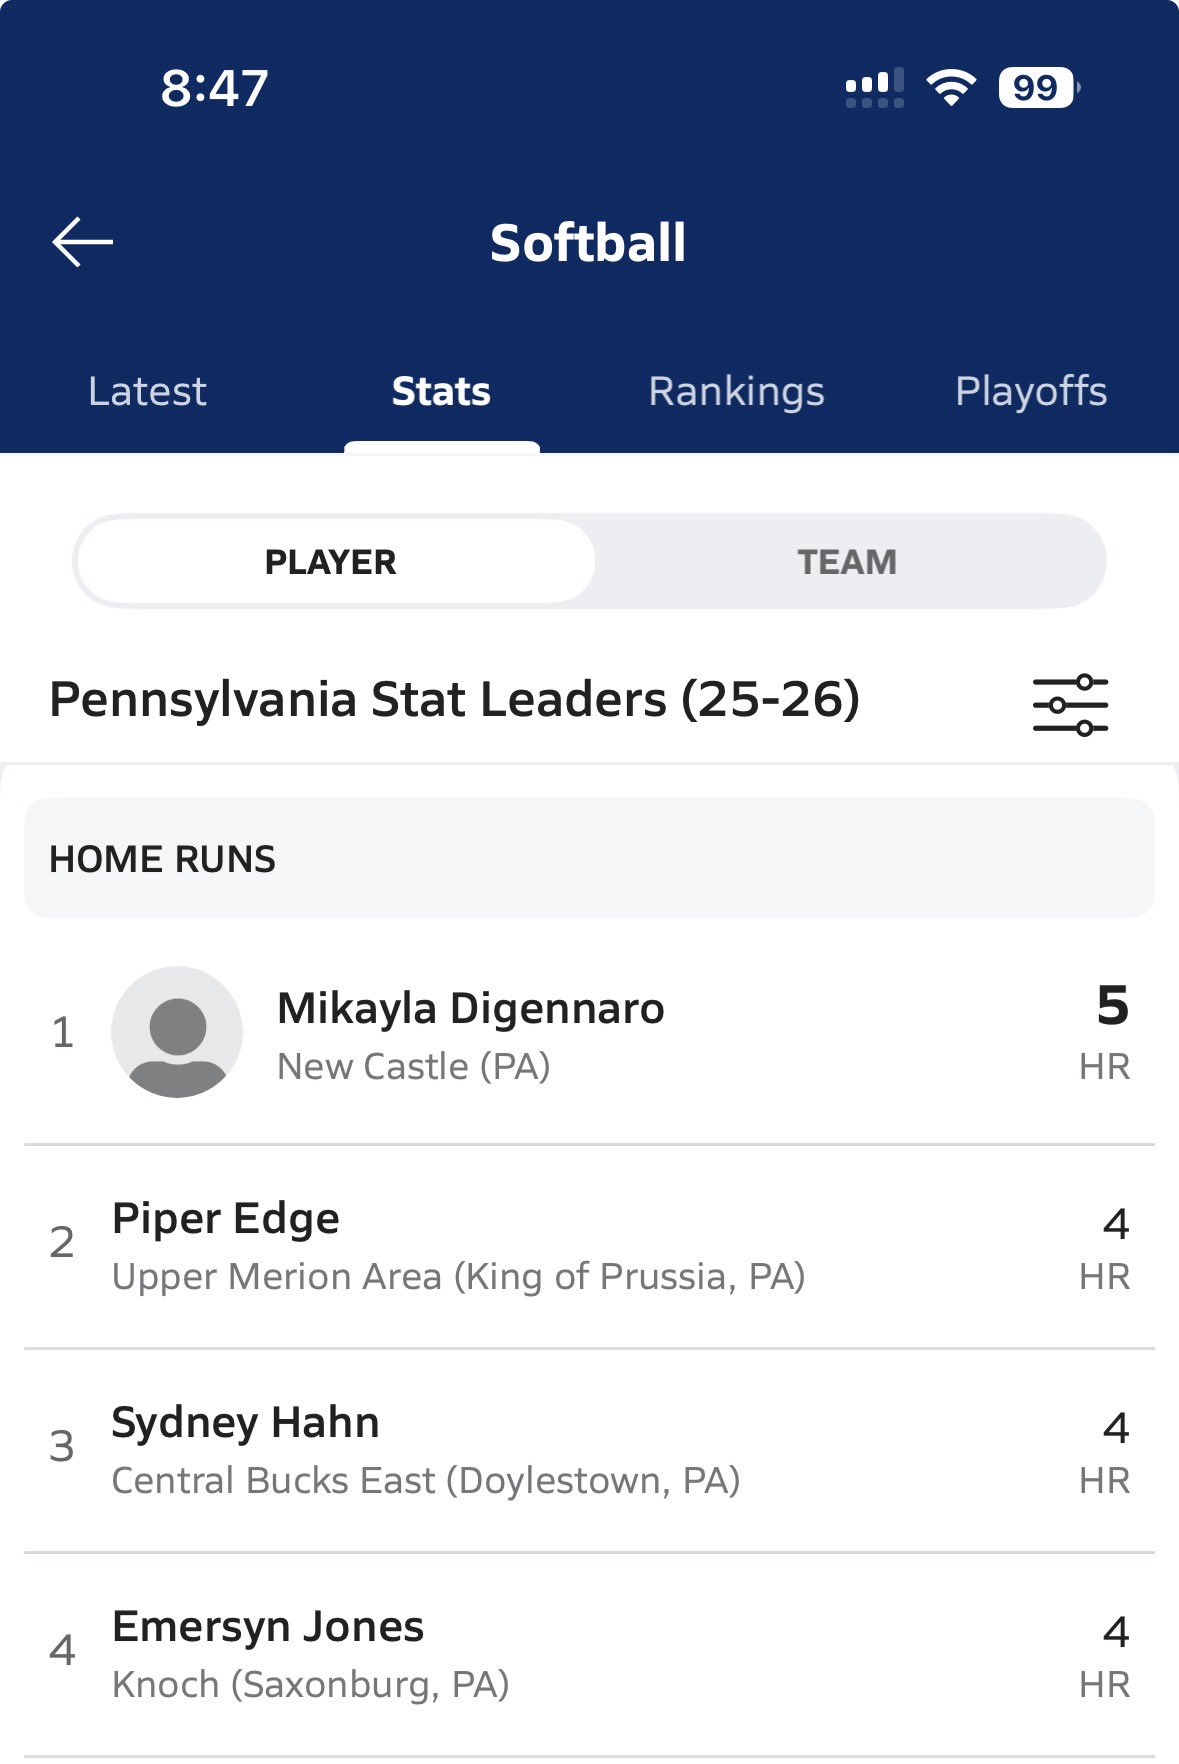Select the Stats tab
The width and height of the screenshot is (1179, 1764).
[x=441, y=391]
